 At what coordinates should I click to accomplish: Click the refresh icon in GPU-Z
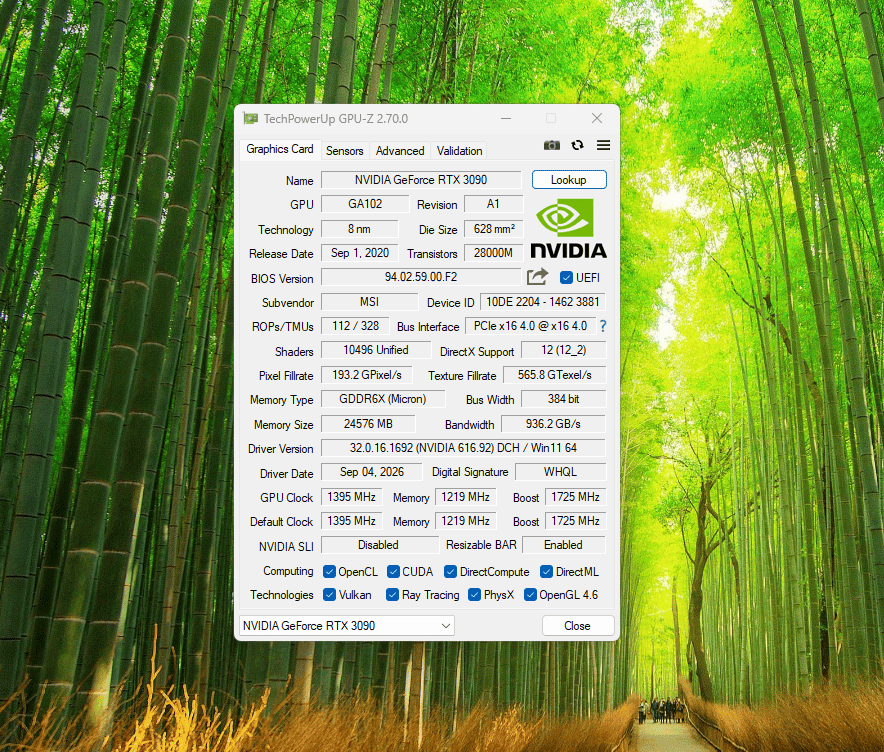tap(577, 145)
